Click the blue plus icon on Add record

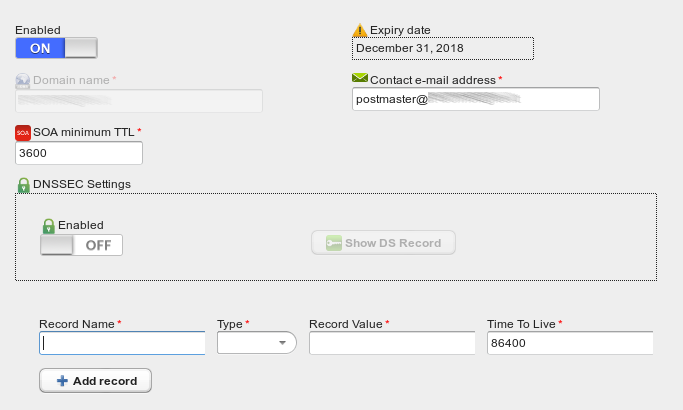coord(62,381)
